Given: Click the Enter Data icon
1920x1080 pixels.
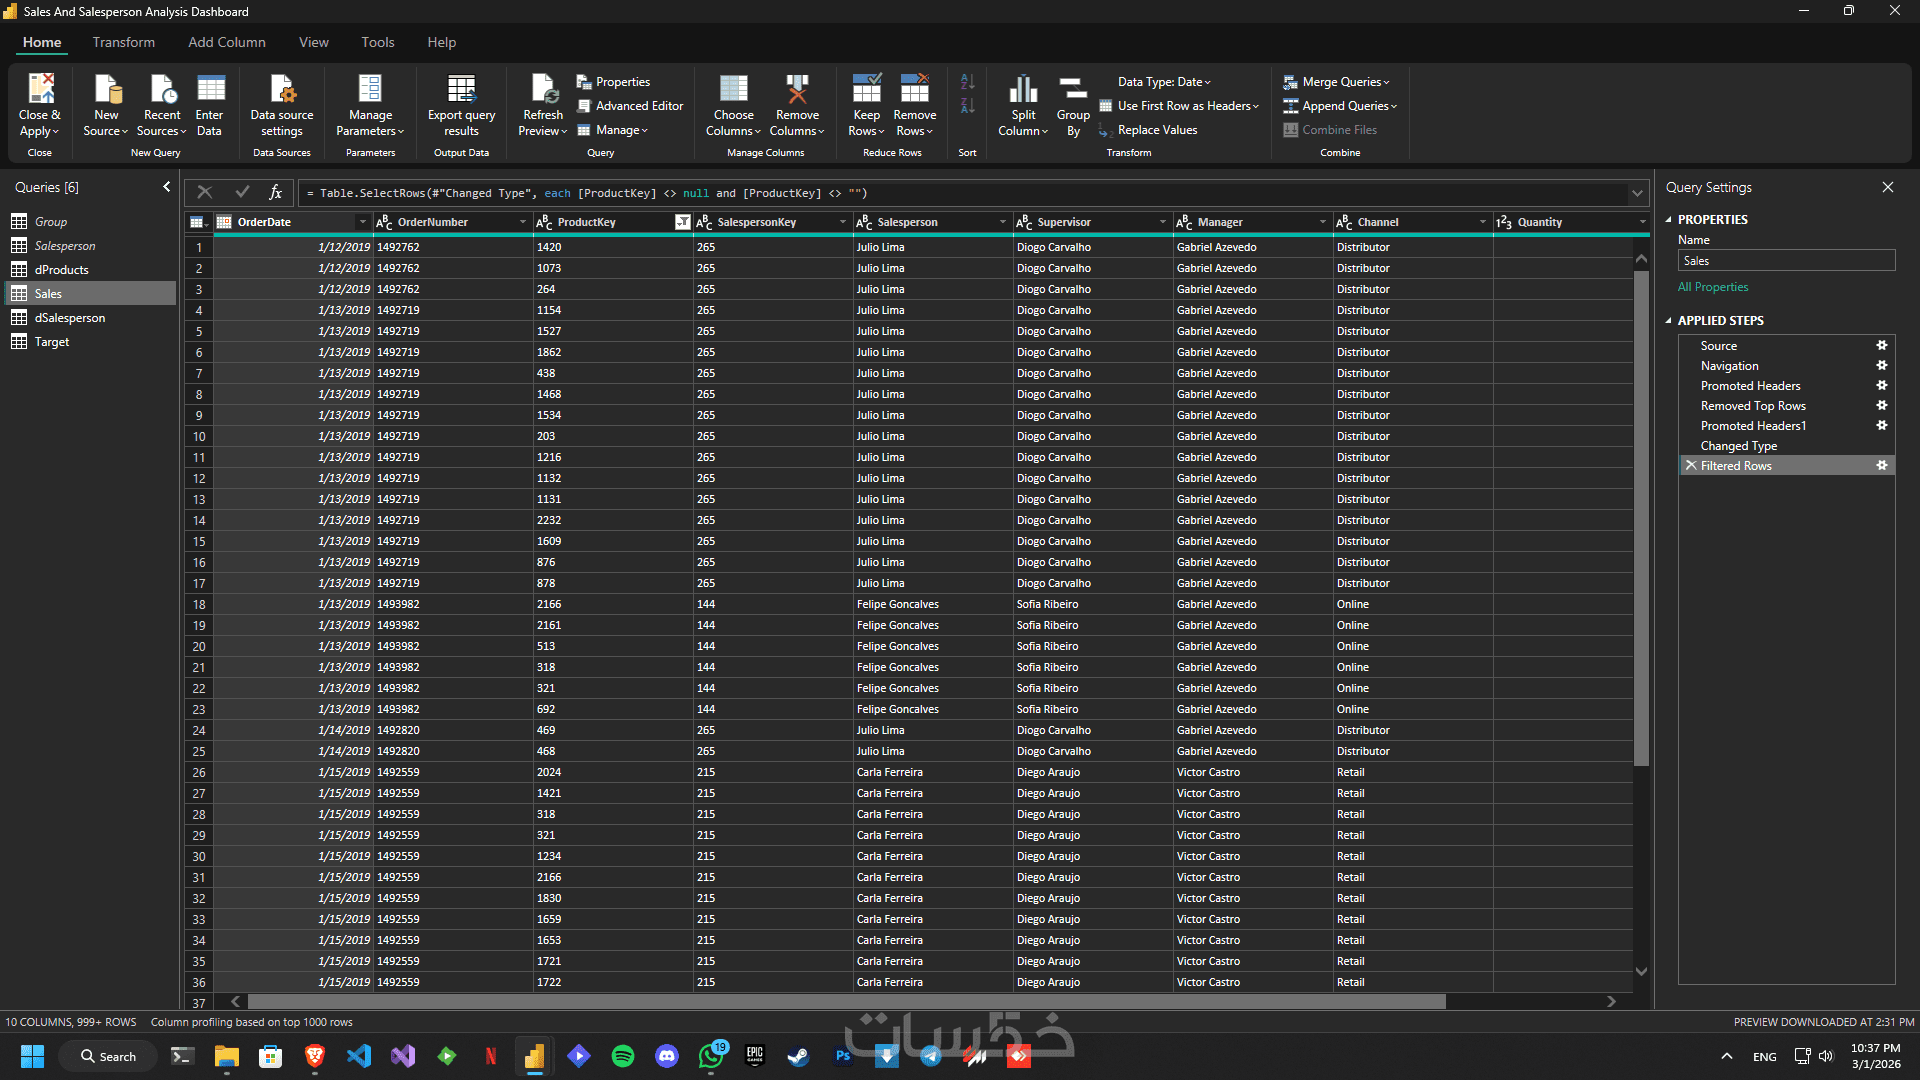Looking at the screenshot, I should 210,90.
